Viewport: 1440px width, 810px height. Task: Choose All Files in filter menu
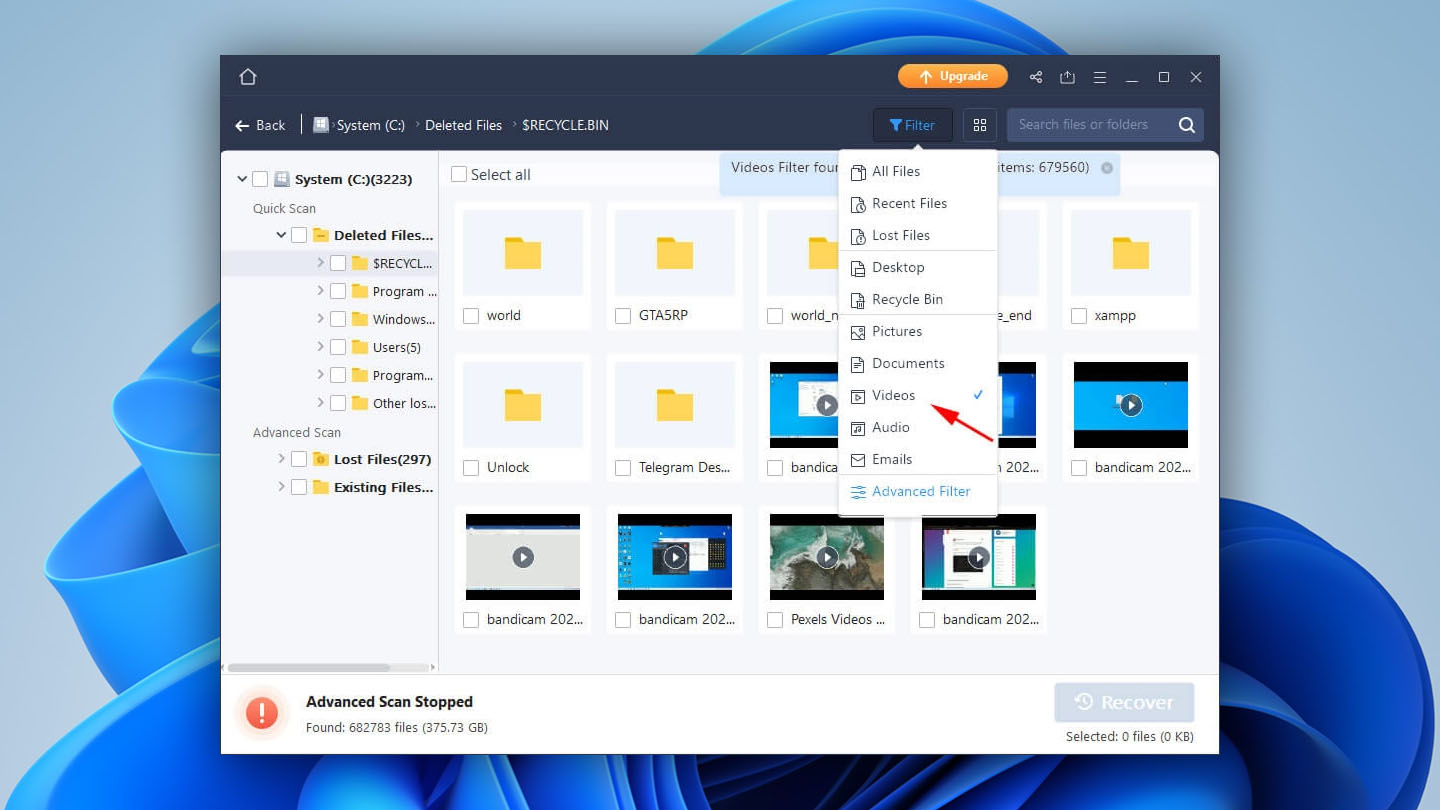coord(918,171)
